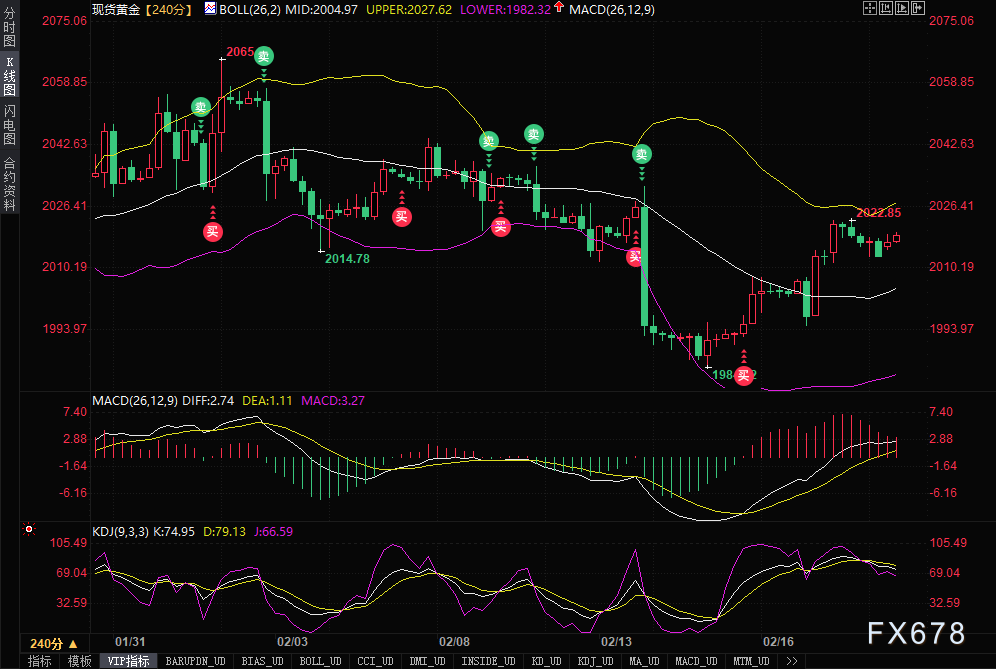Click the red gear icon beside KDJ
Image resolution: width=996 pixels, height=669 pixels.
coord(29,529)
